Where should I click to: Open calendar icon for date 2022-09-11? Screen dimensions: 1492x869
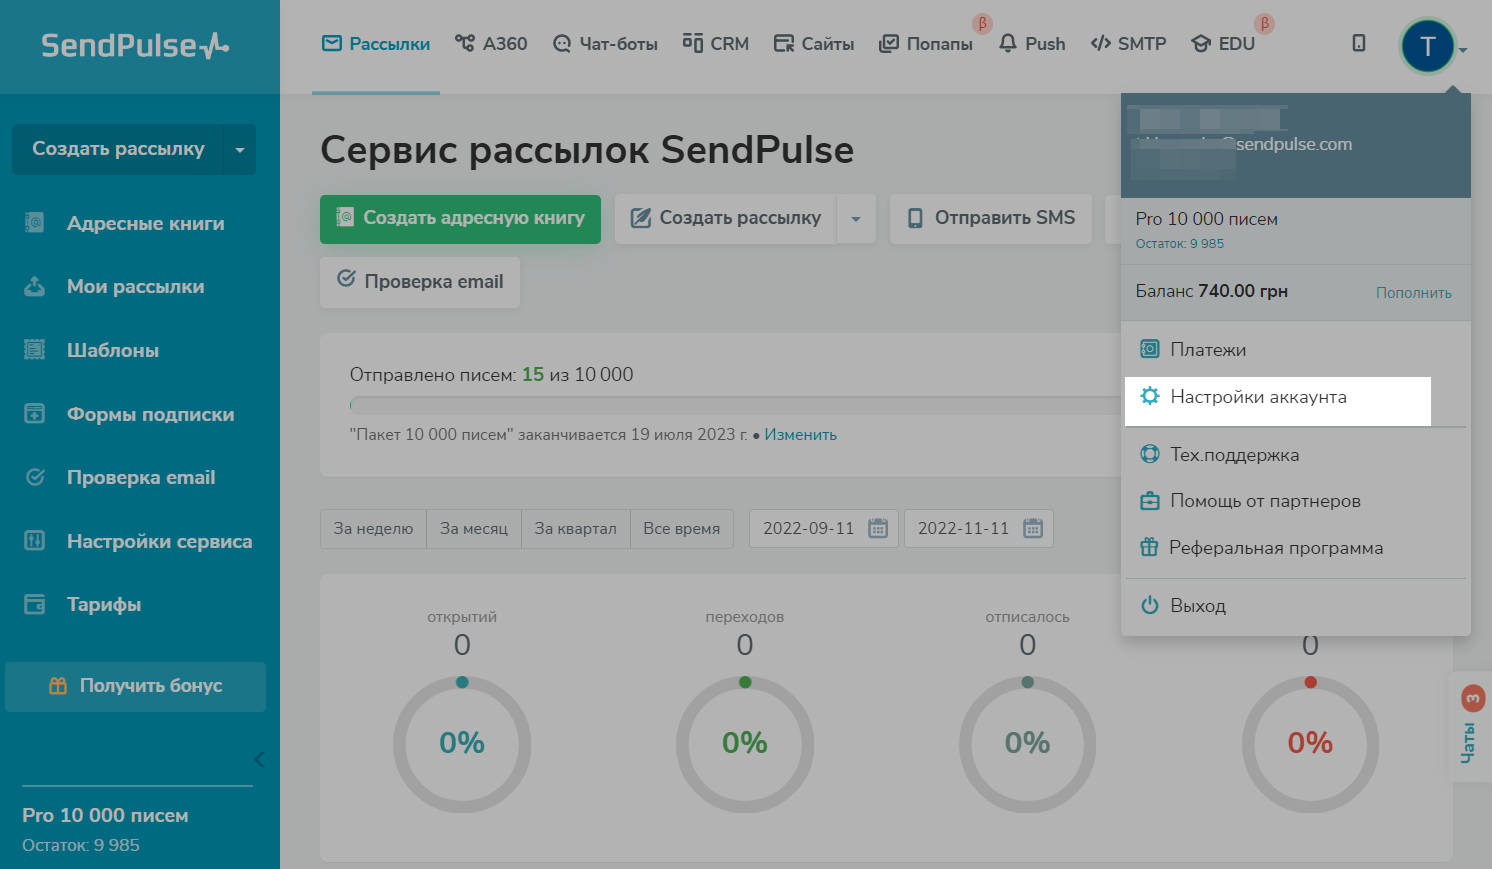click(x=878, y=528)
